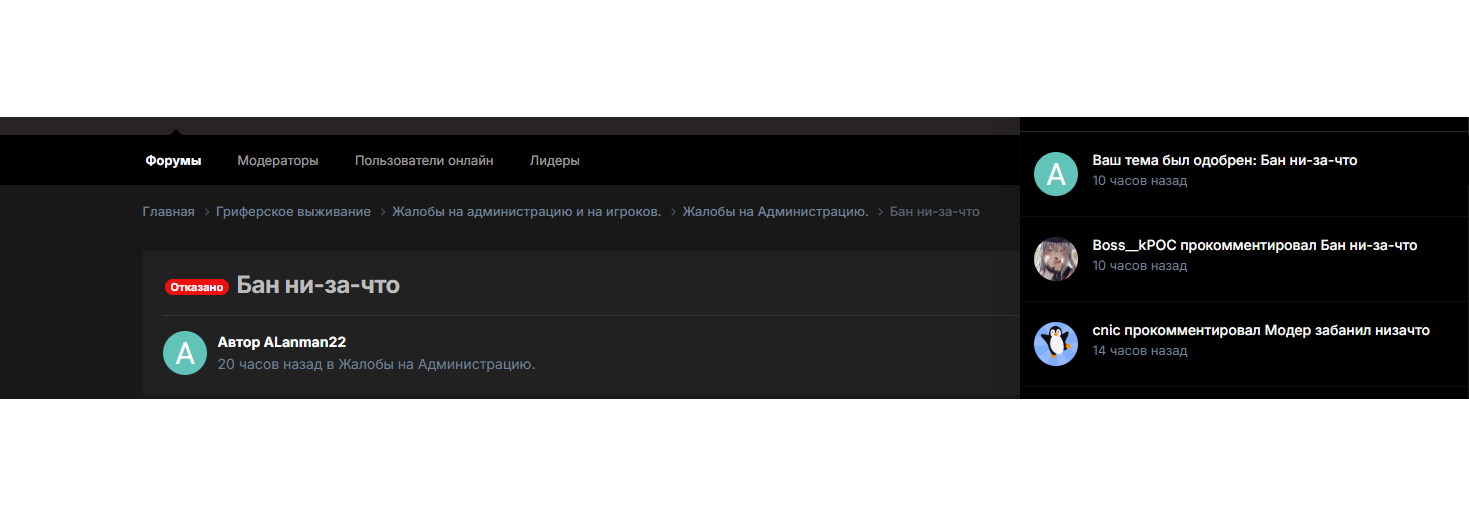Open breadcrumb Жалобы на администрацию и на игроков
This screenshot has height=516, width=1469.
[526, 212]
